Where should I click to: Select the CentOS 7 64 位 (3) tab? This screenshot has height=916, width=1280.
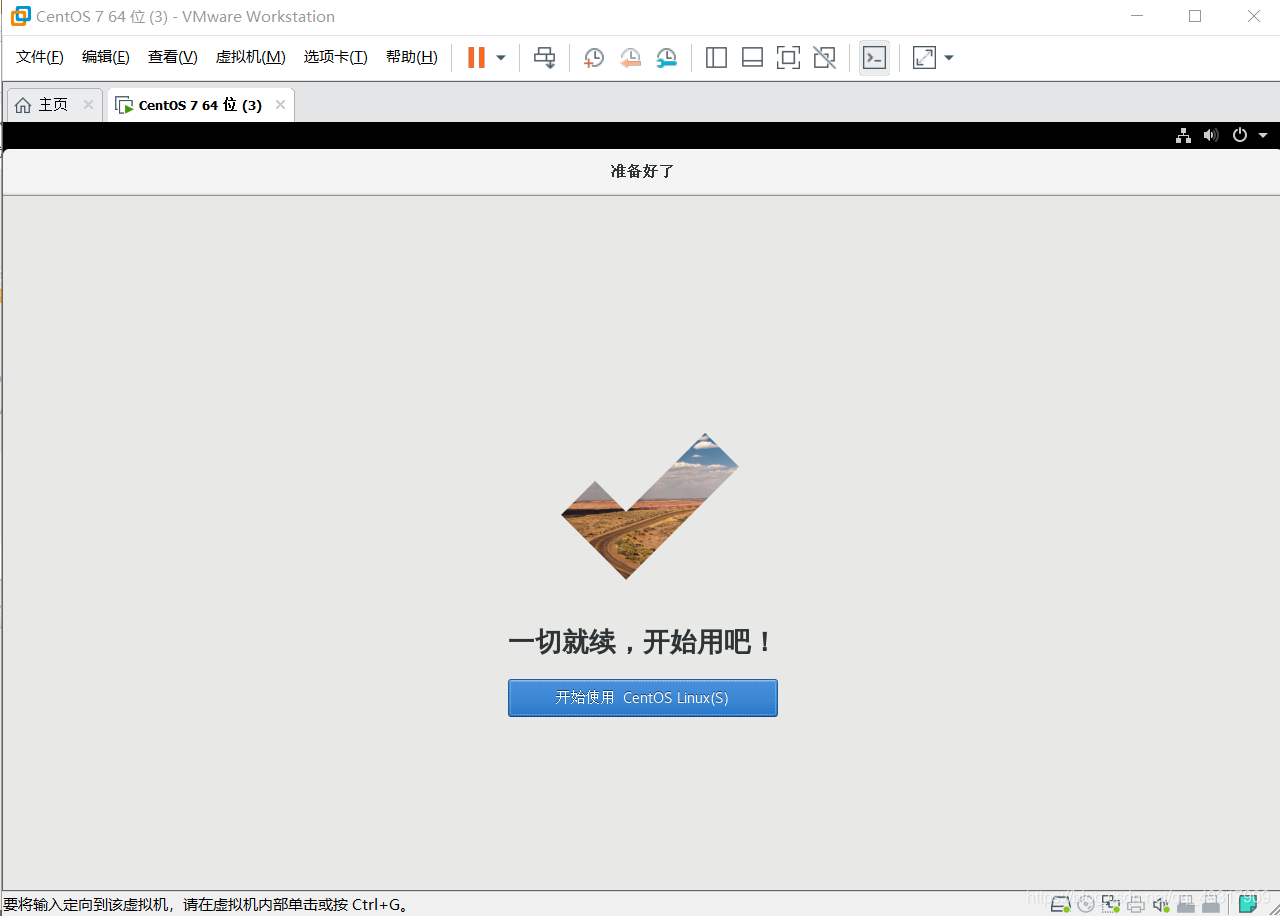coord(200,105)
